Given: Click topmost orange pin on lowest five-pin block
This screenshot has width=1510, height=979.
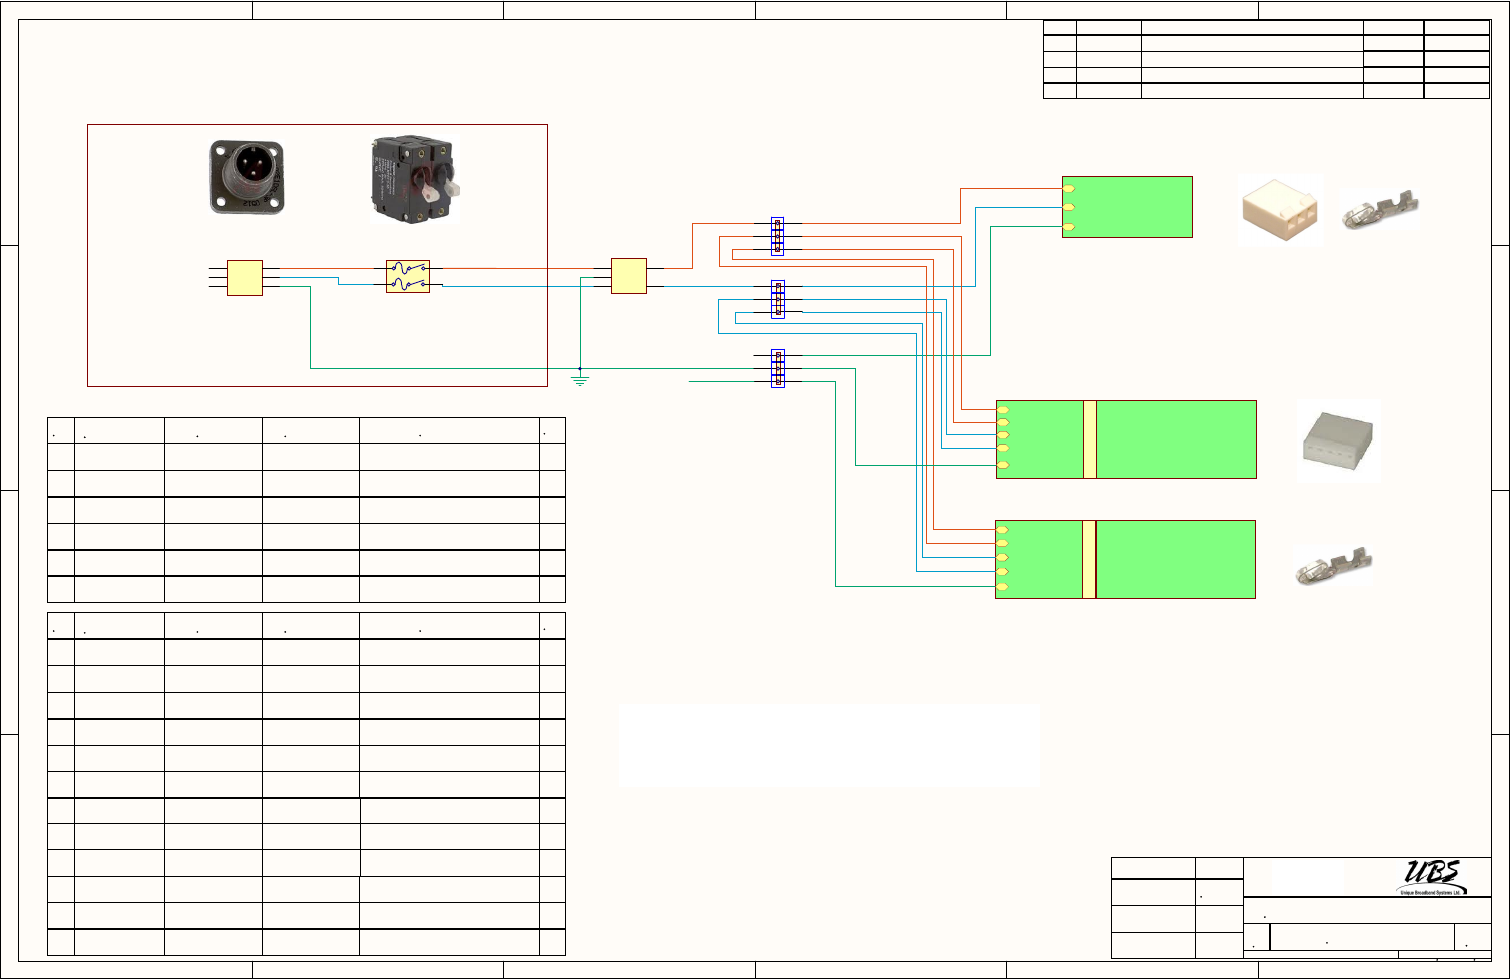Looking at the screenshot, I should tap(1002, 530).
